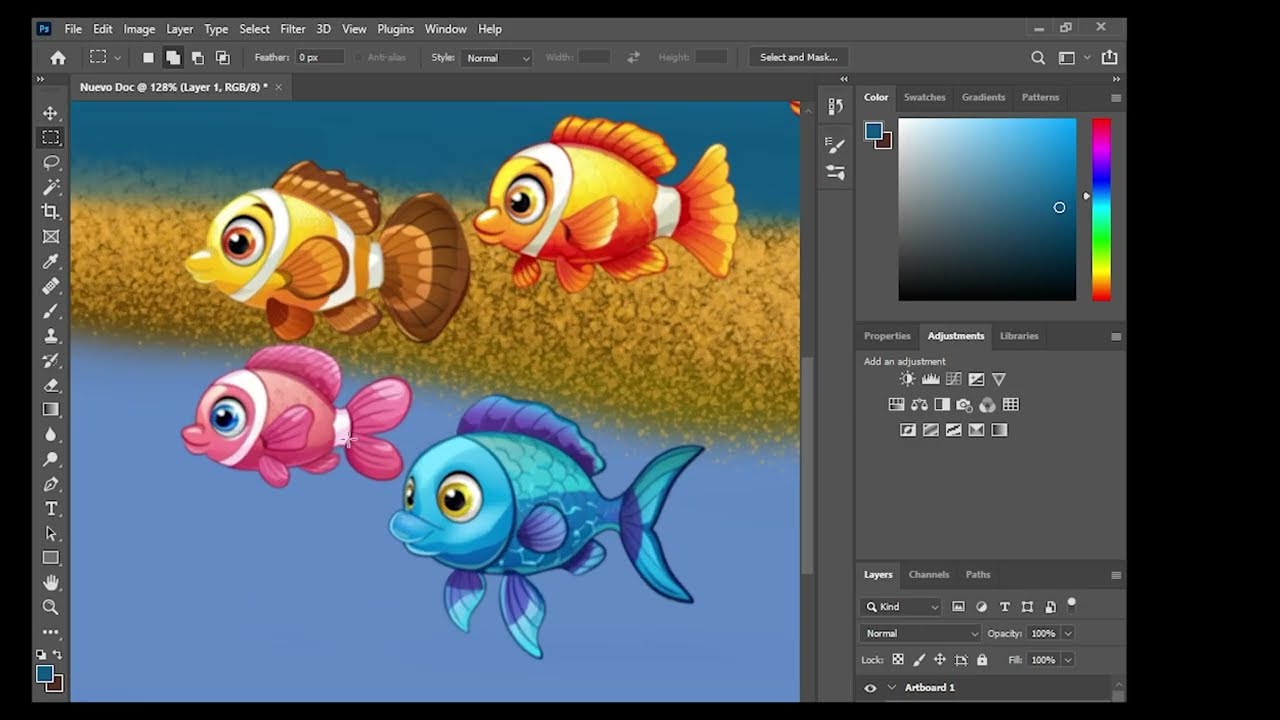Expand the Opacity slider dropdown arrow
Screen dimensions: 1280x720
[1068, 633]
